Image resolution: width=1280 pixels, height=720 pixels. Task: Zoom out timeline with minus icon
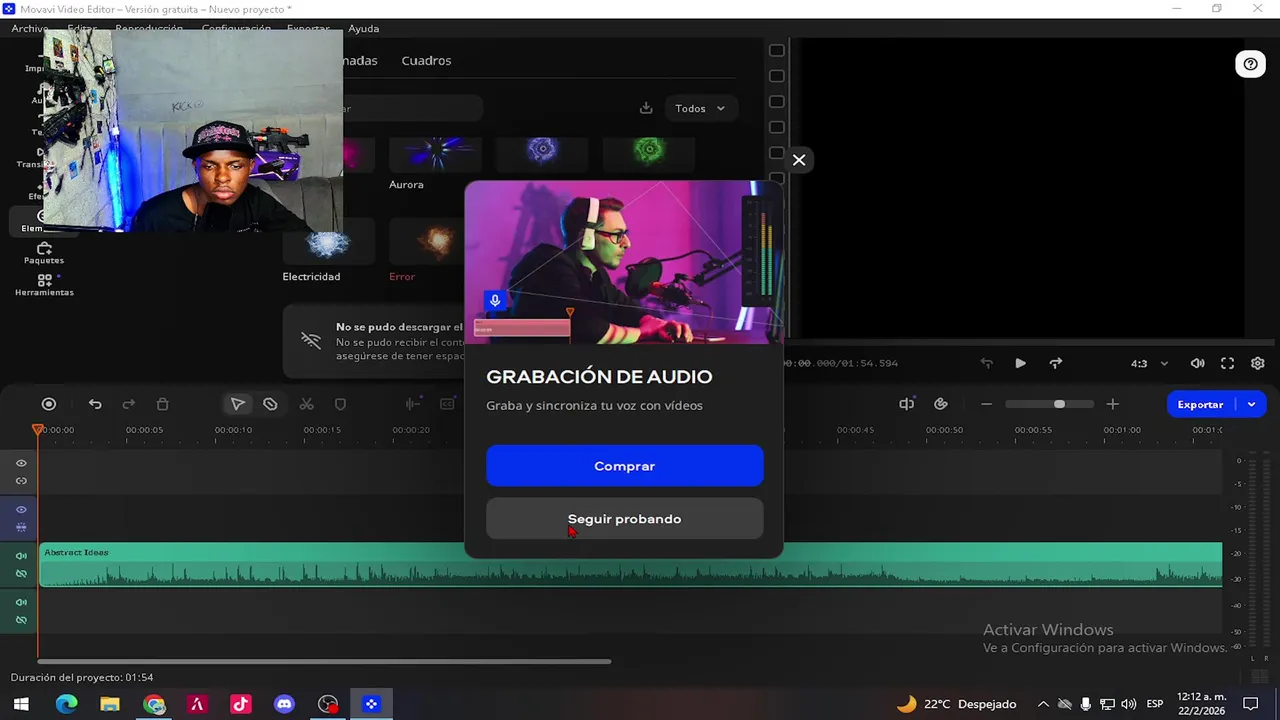(986, 404)
